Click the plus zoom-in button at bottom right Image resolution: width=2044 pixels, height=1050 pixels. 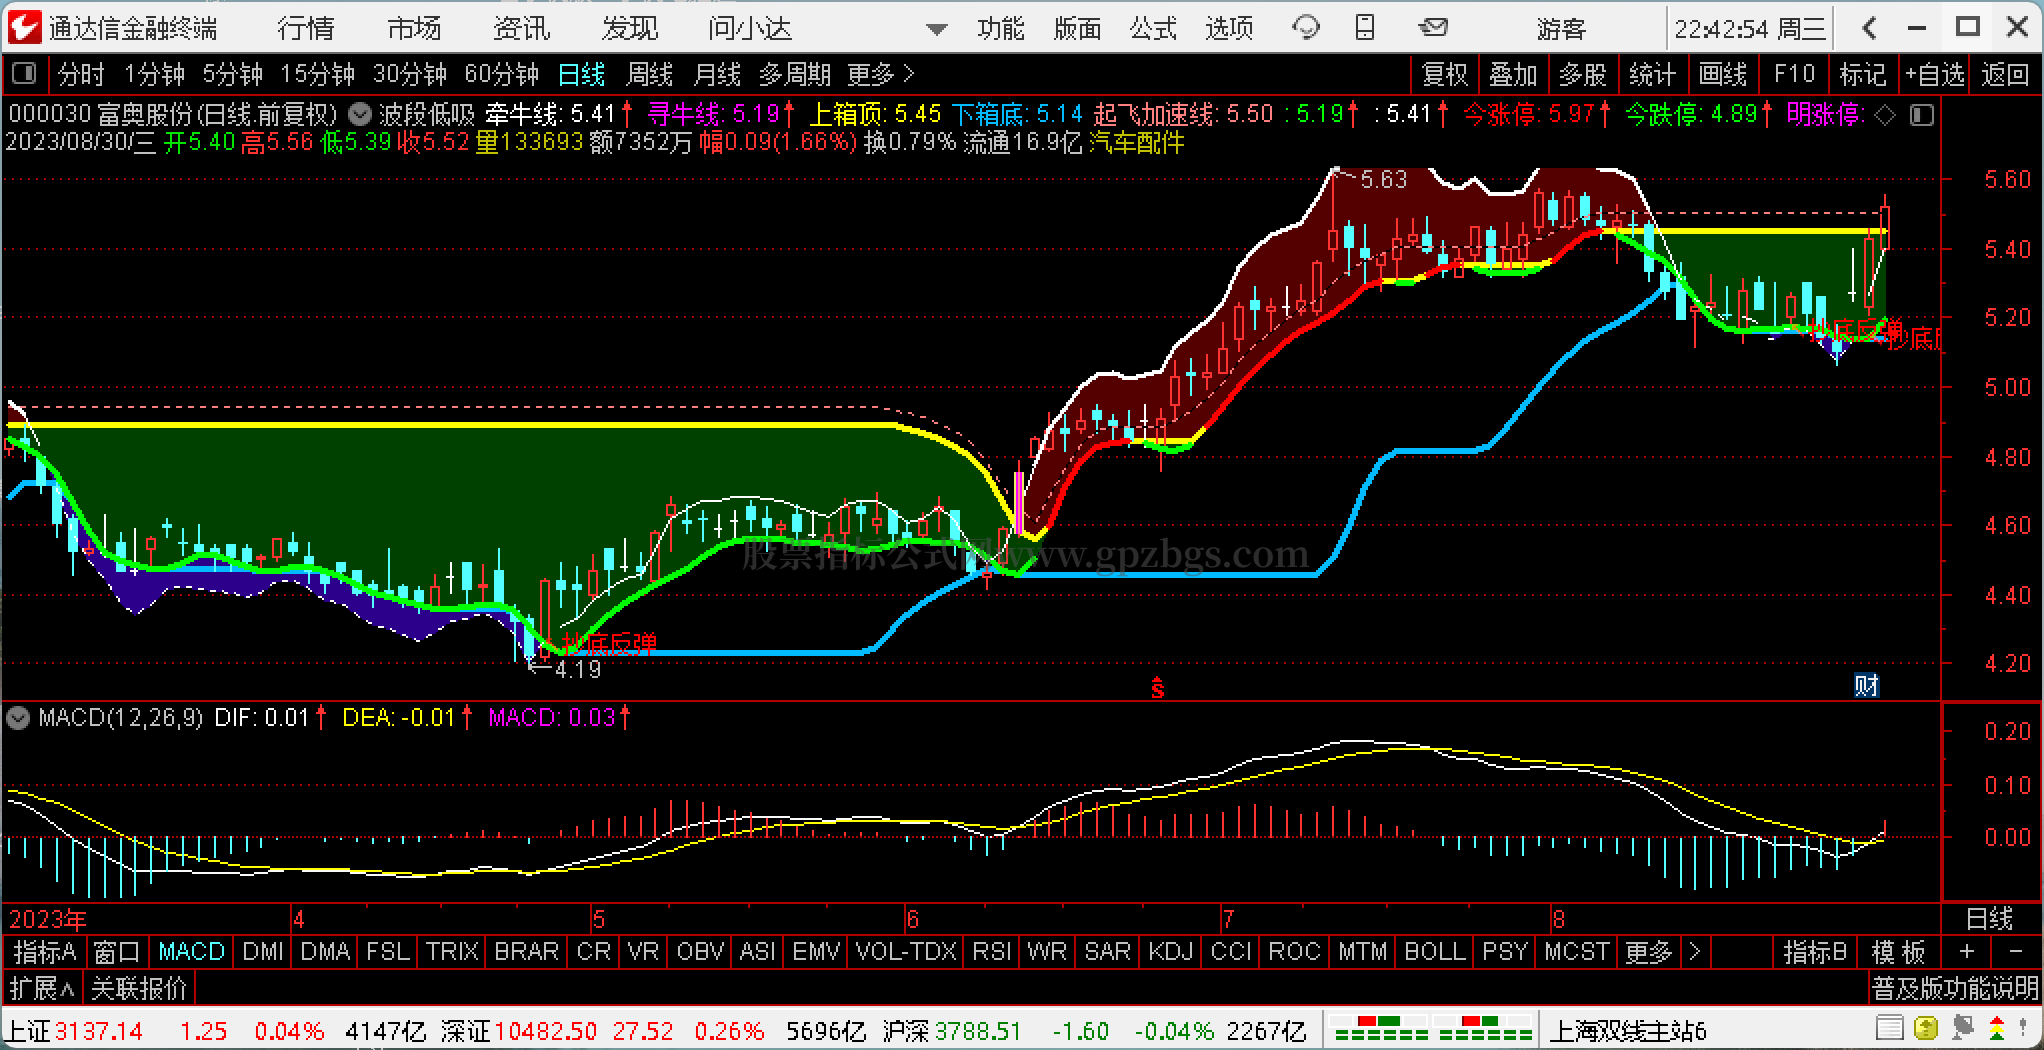tap(1966, 951)
